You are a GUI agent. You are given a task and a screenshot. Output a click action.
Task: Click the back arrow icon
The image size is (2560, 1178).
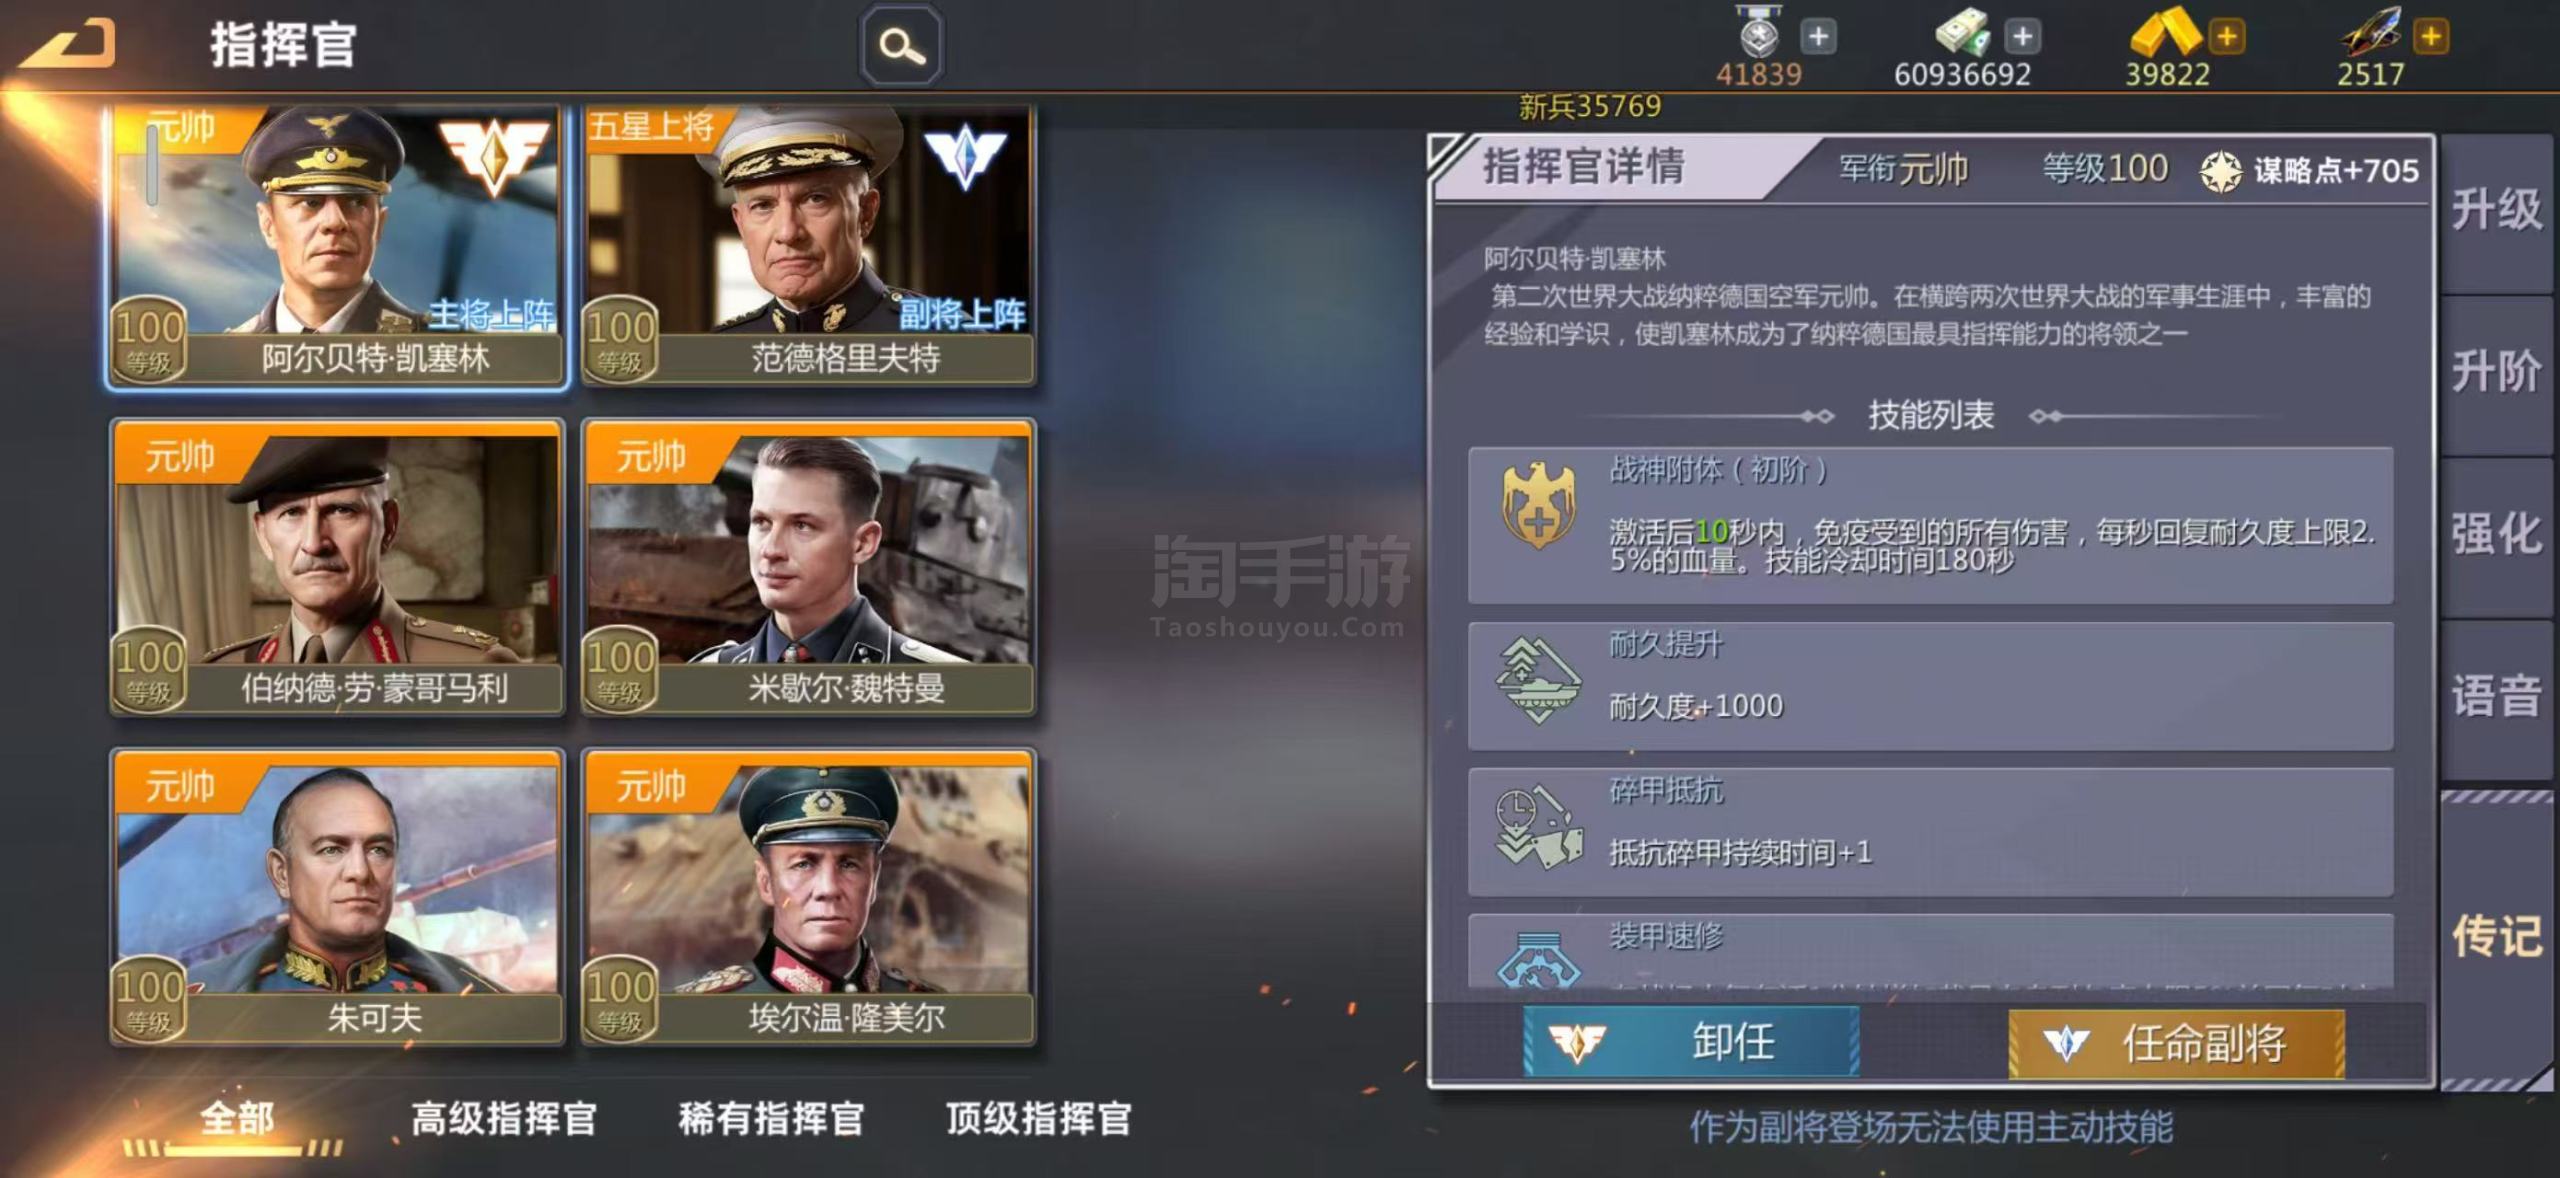click(67, 45)
